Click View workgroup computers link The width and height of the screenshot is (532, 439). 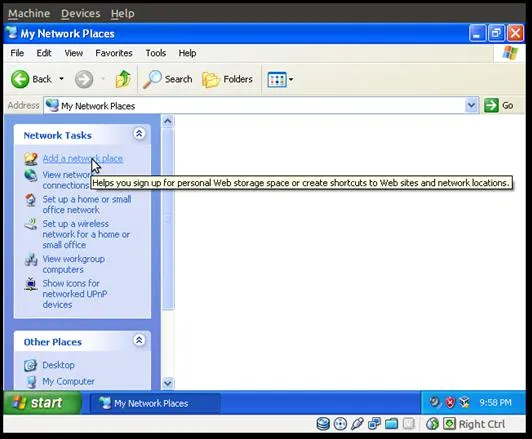74,264
